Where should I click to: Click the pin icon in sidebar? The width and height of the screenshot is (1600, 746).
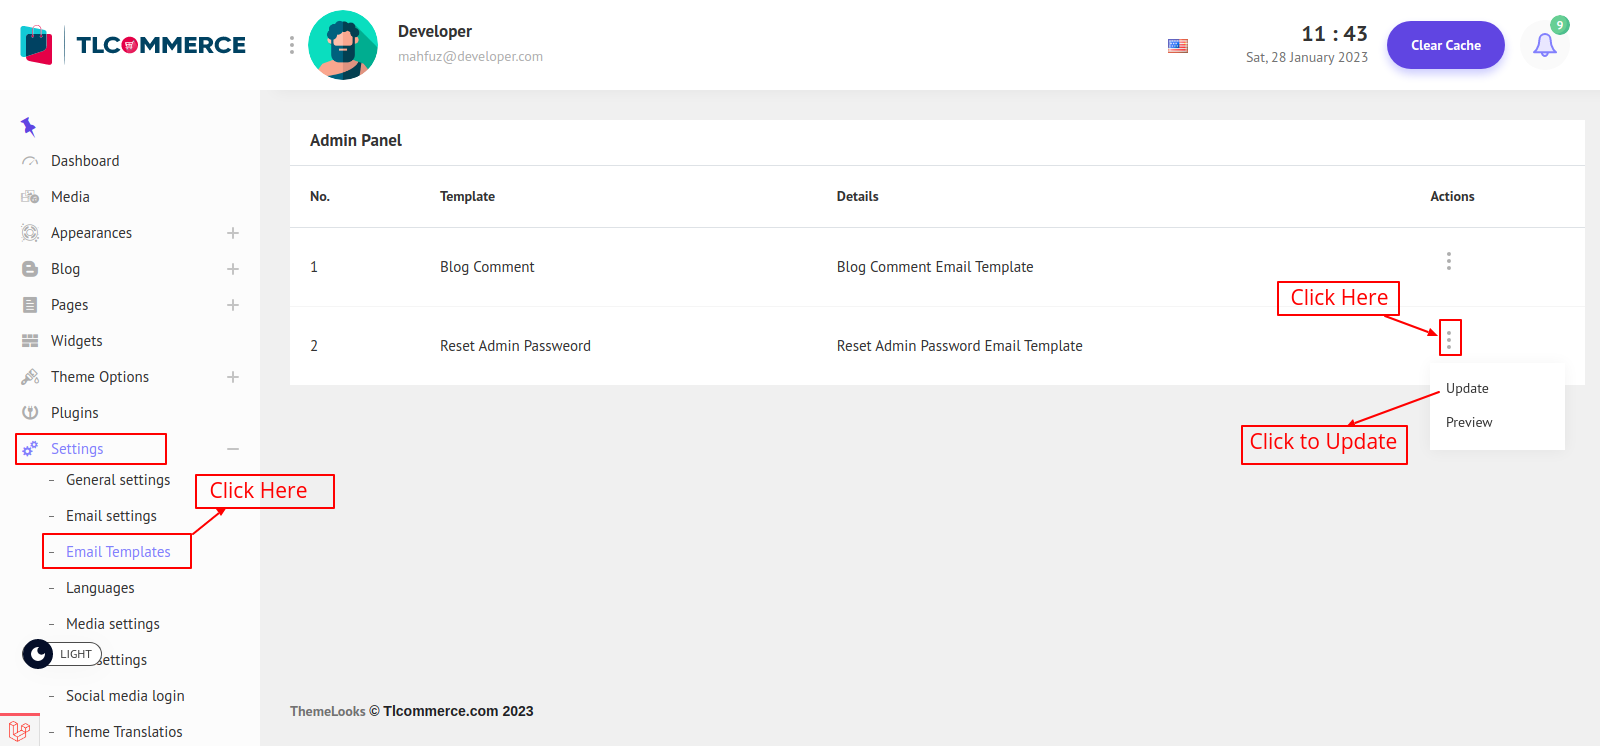tap(28, 126)
